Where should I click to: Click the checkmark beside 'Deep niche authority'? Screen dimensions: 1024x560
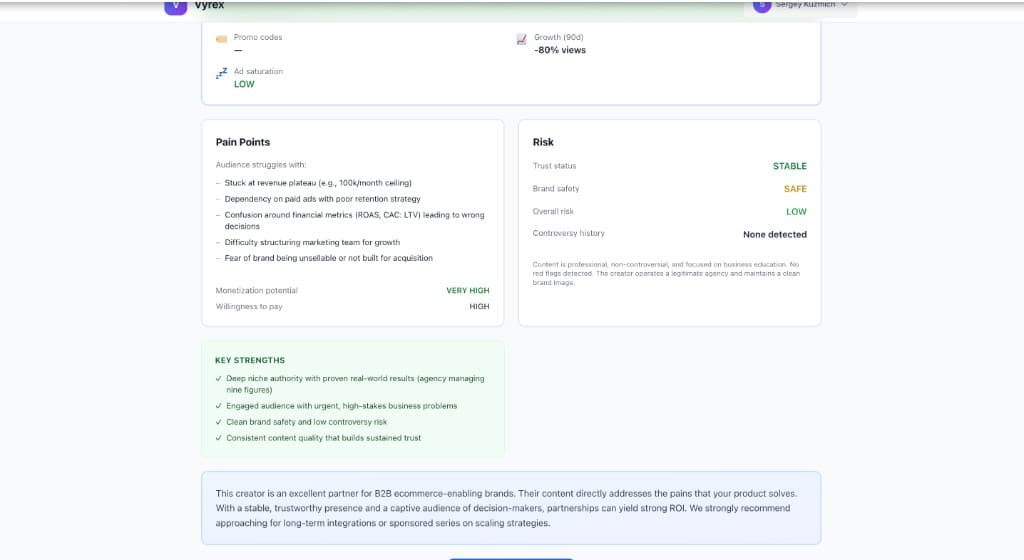click(219, 379)
